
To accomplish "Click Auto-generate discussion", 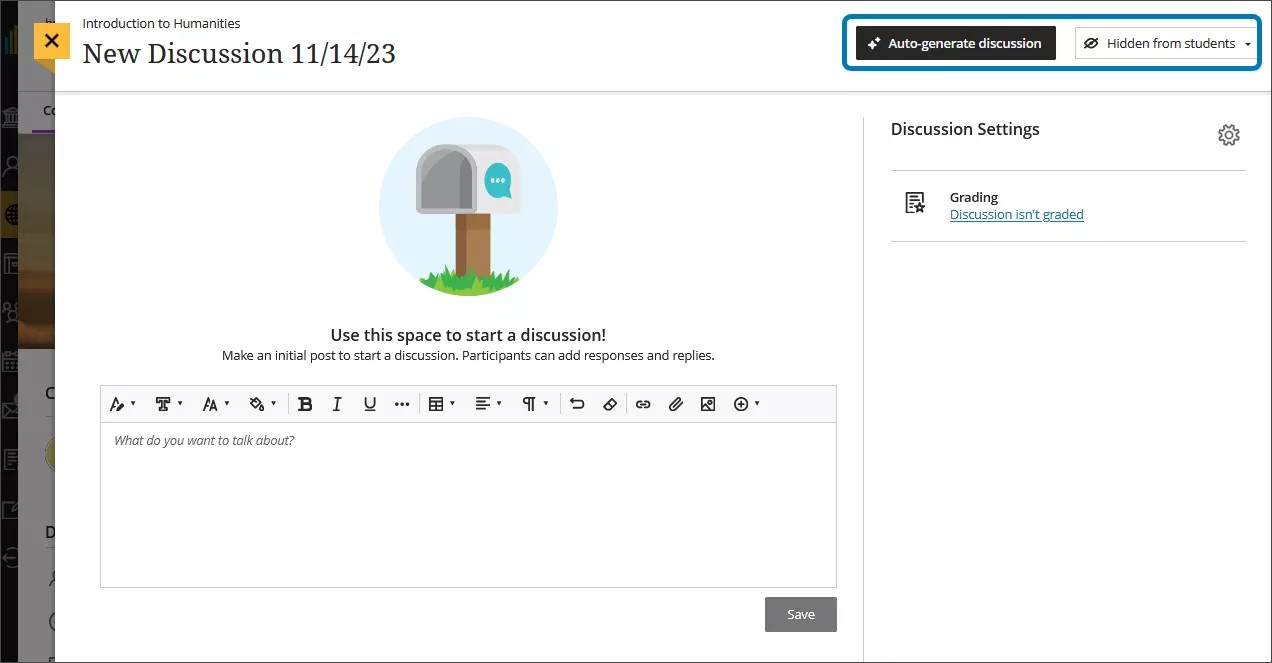I will (x=954, y=43).
